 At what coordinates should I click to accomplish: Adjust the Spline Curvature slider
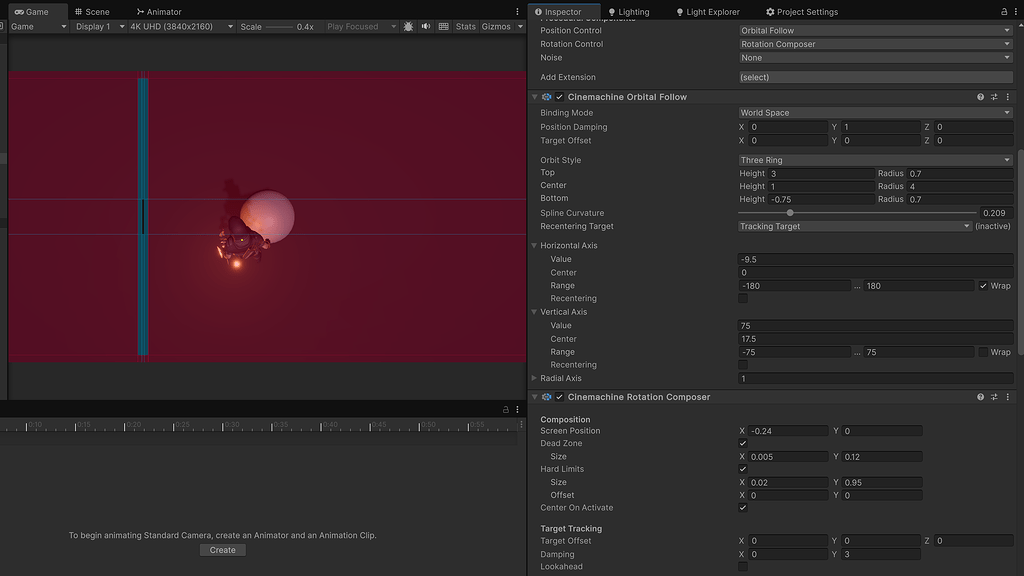pyautogui.click(x=789, y=212)
